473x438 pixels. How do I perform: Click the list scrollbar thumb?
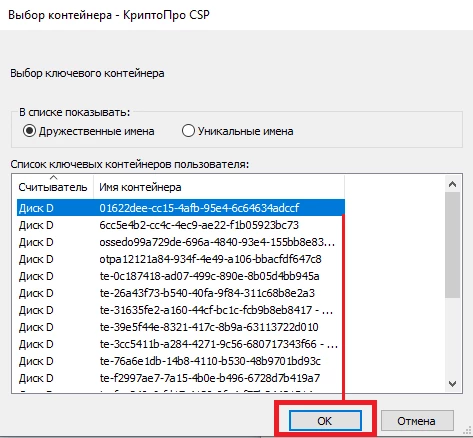tap(453, 245)
